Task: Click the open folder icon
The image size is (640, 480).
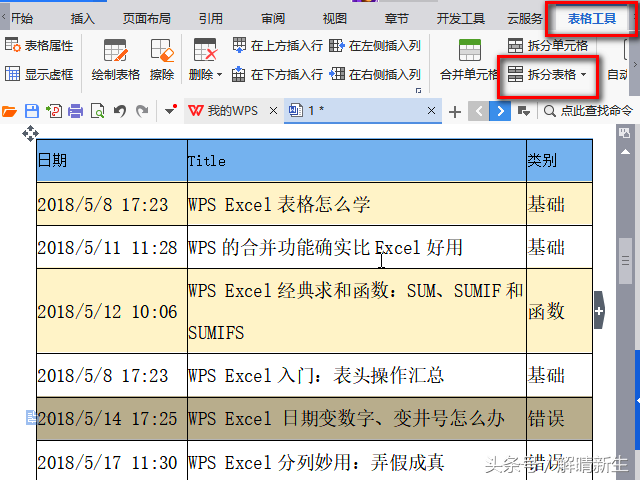Action: 10,111
